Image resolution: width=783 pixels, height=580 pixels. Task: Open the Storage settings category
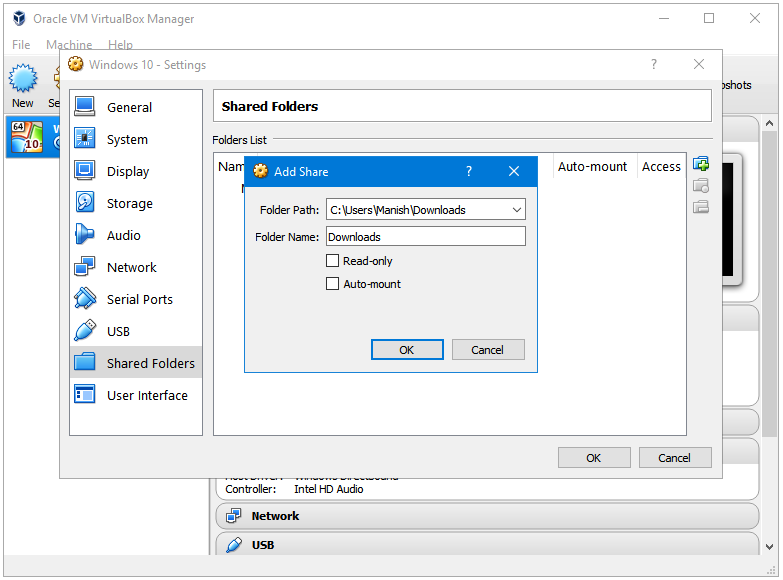129,203
